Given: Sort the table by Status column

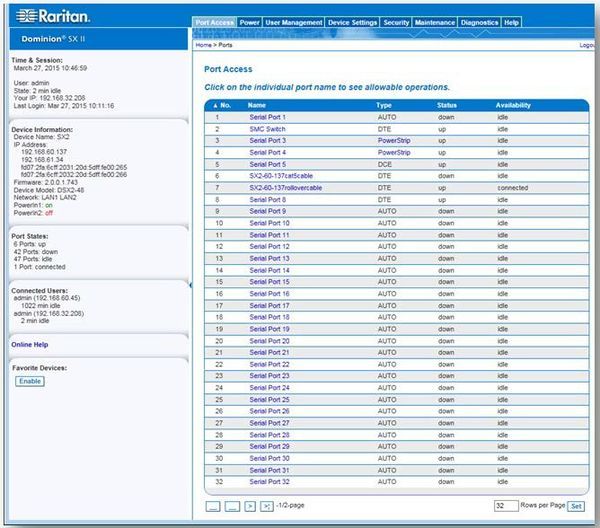Looking at the screenshot, I should 447,105.
